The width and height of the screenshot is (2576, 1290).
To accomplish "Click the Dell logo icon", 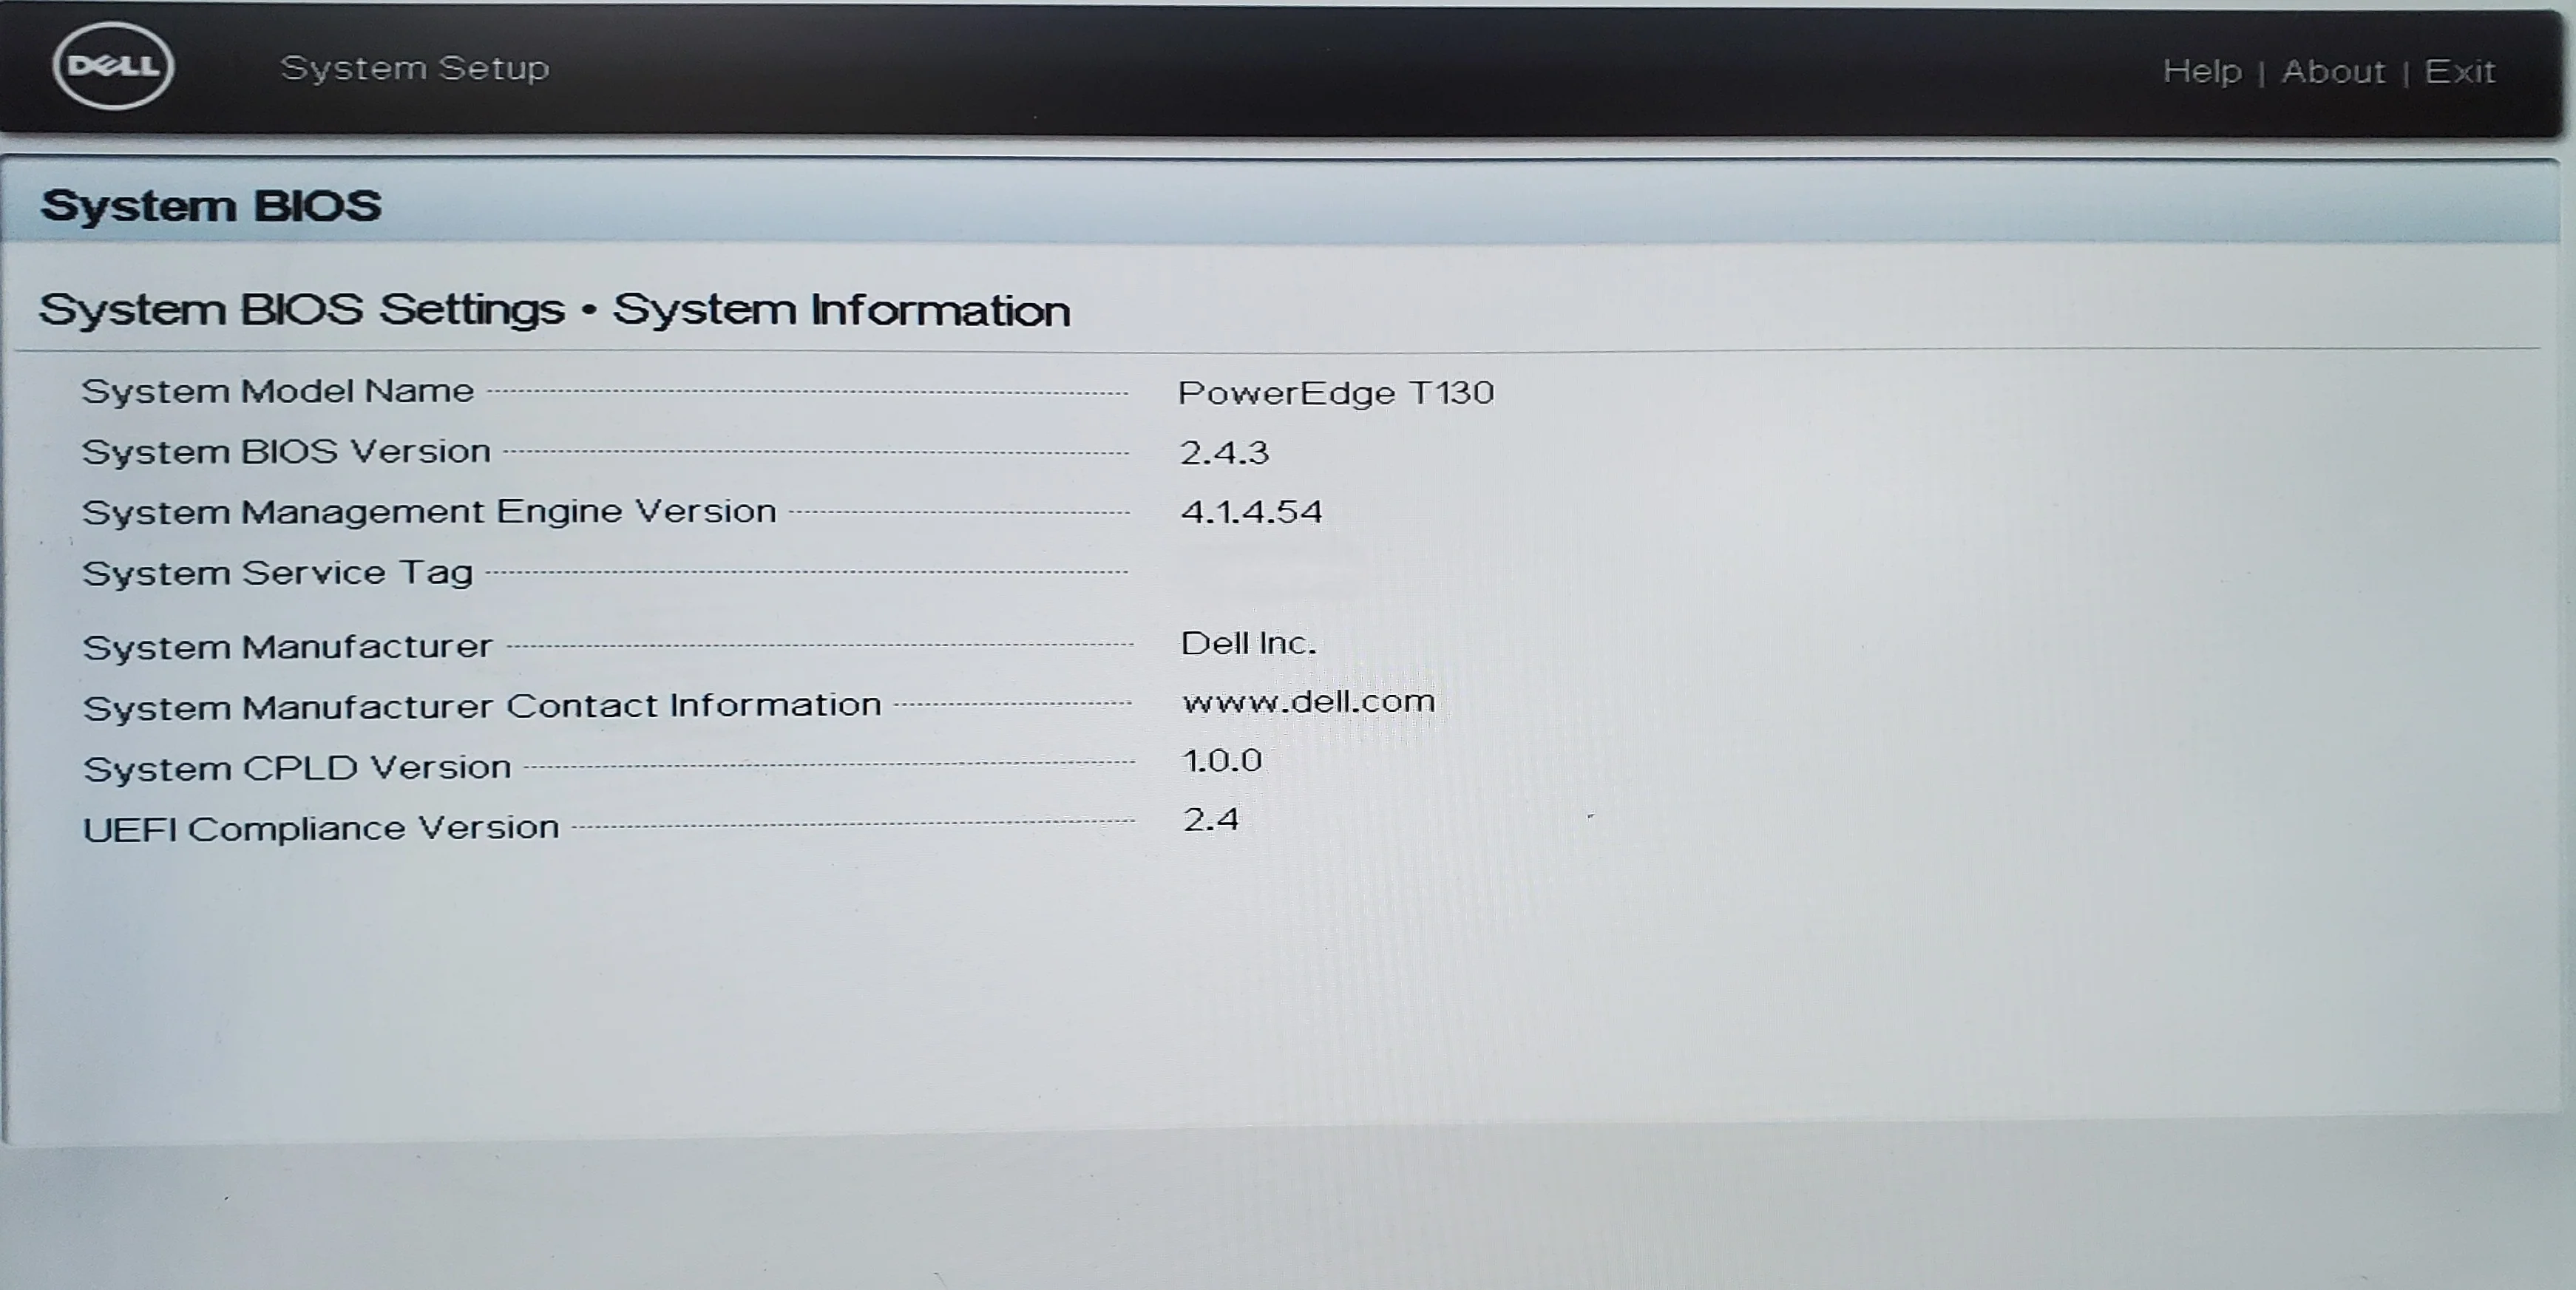I will point(113,66).
